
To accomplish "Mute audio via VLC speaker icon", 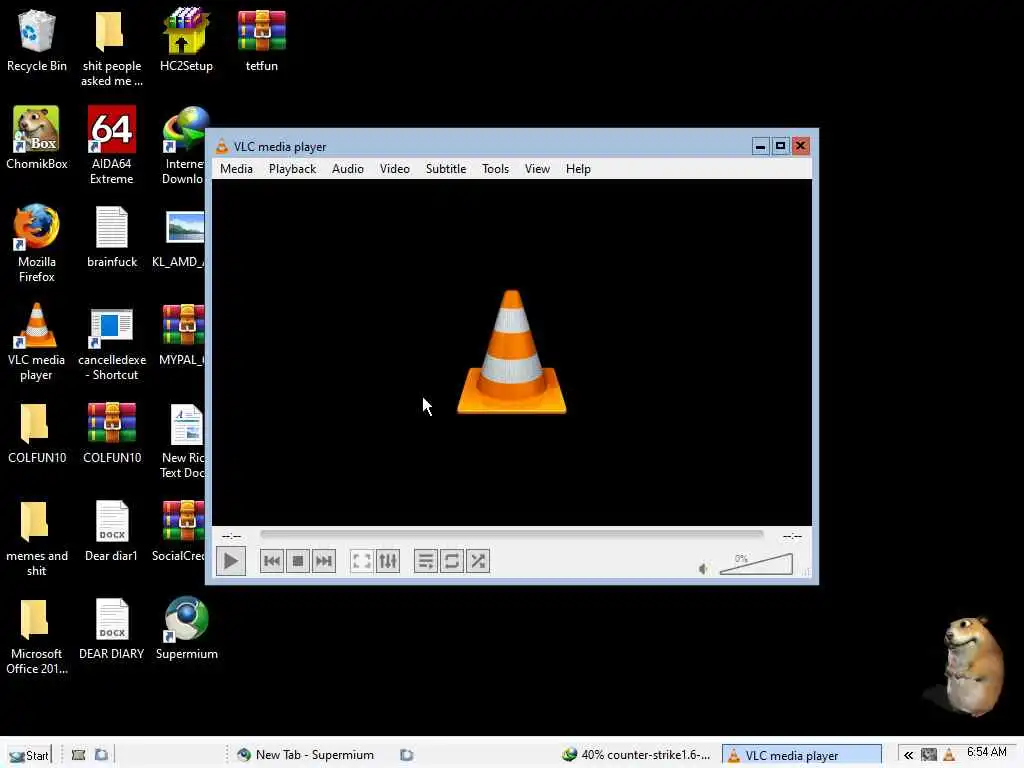I will [703, 569].
